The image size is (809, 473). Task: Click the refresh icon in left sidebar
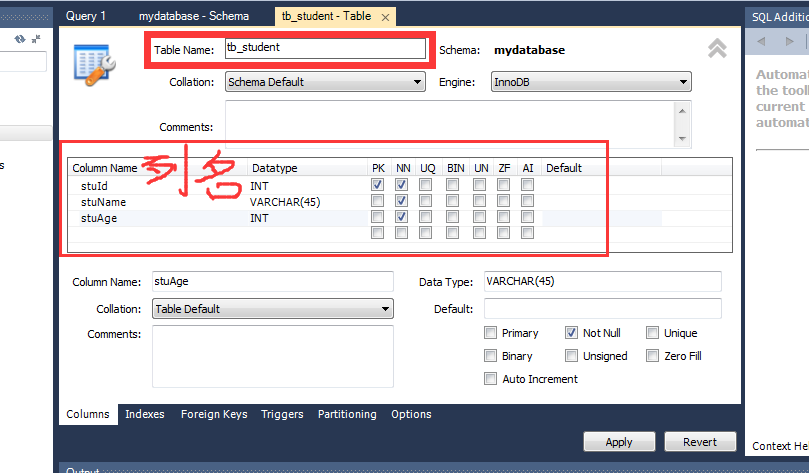[x=20, y=39]
